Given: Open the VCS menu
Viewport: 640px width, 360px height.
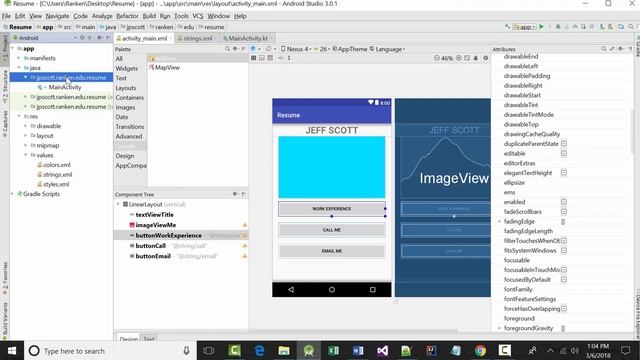Looking at the screenshot, I should coord(198,16).
